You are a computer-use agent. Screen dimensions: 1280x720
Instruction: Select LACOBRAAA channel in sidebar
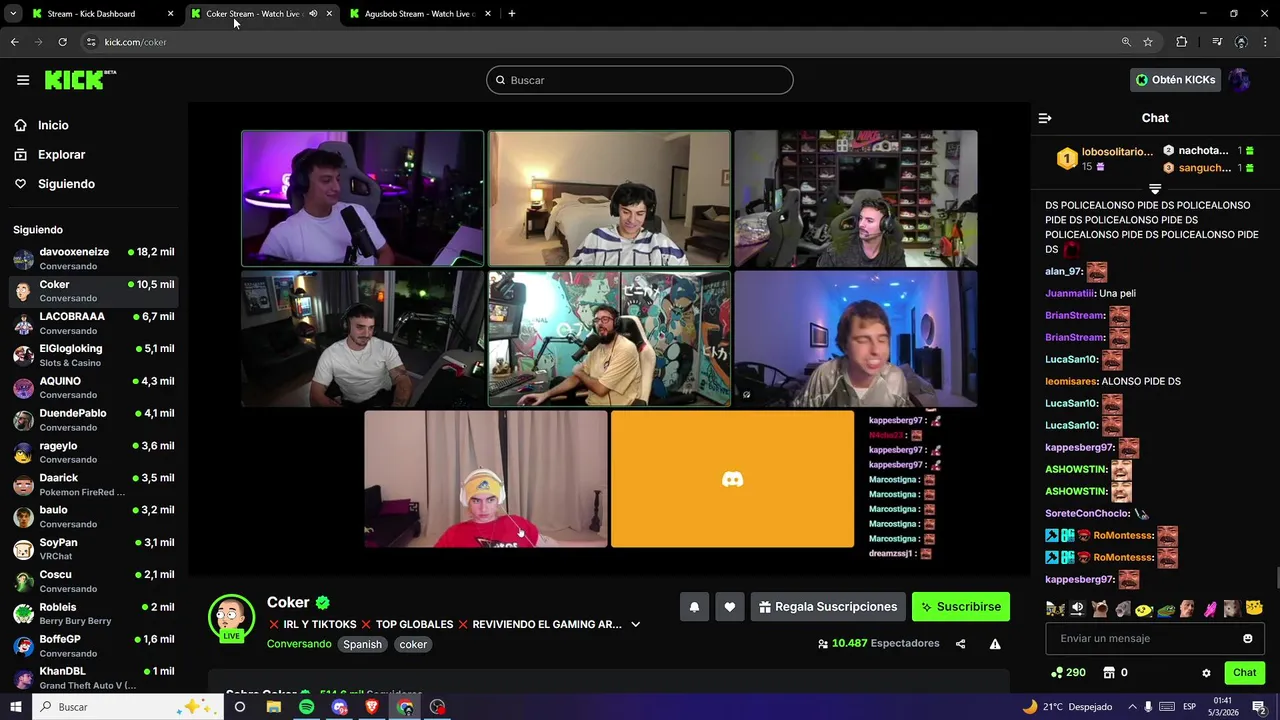93,323
